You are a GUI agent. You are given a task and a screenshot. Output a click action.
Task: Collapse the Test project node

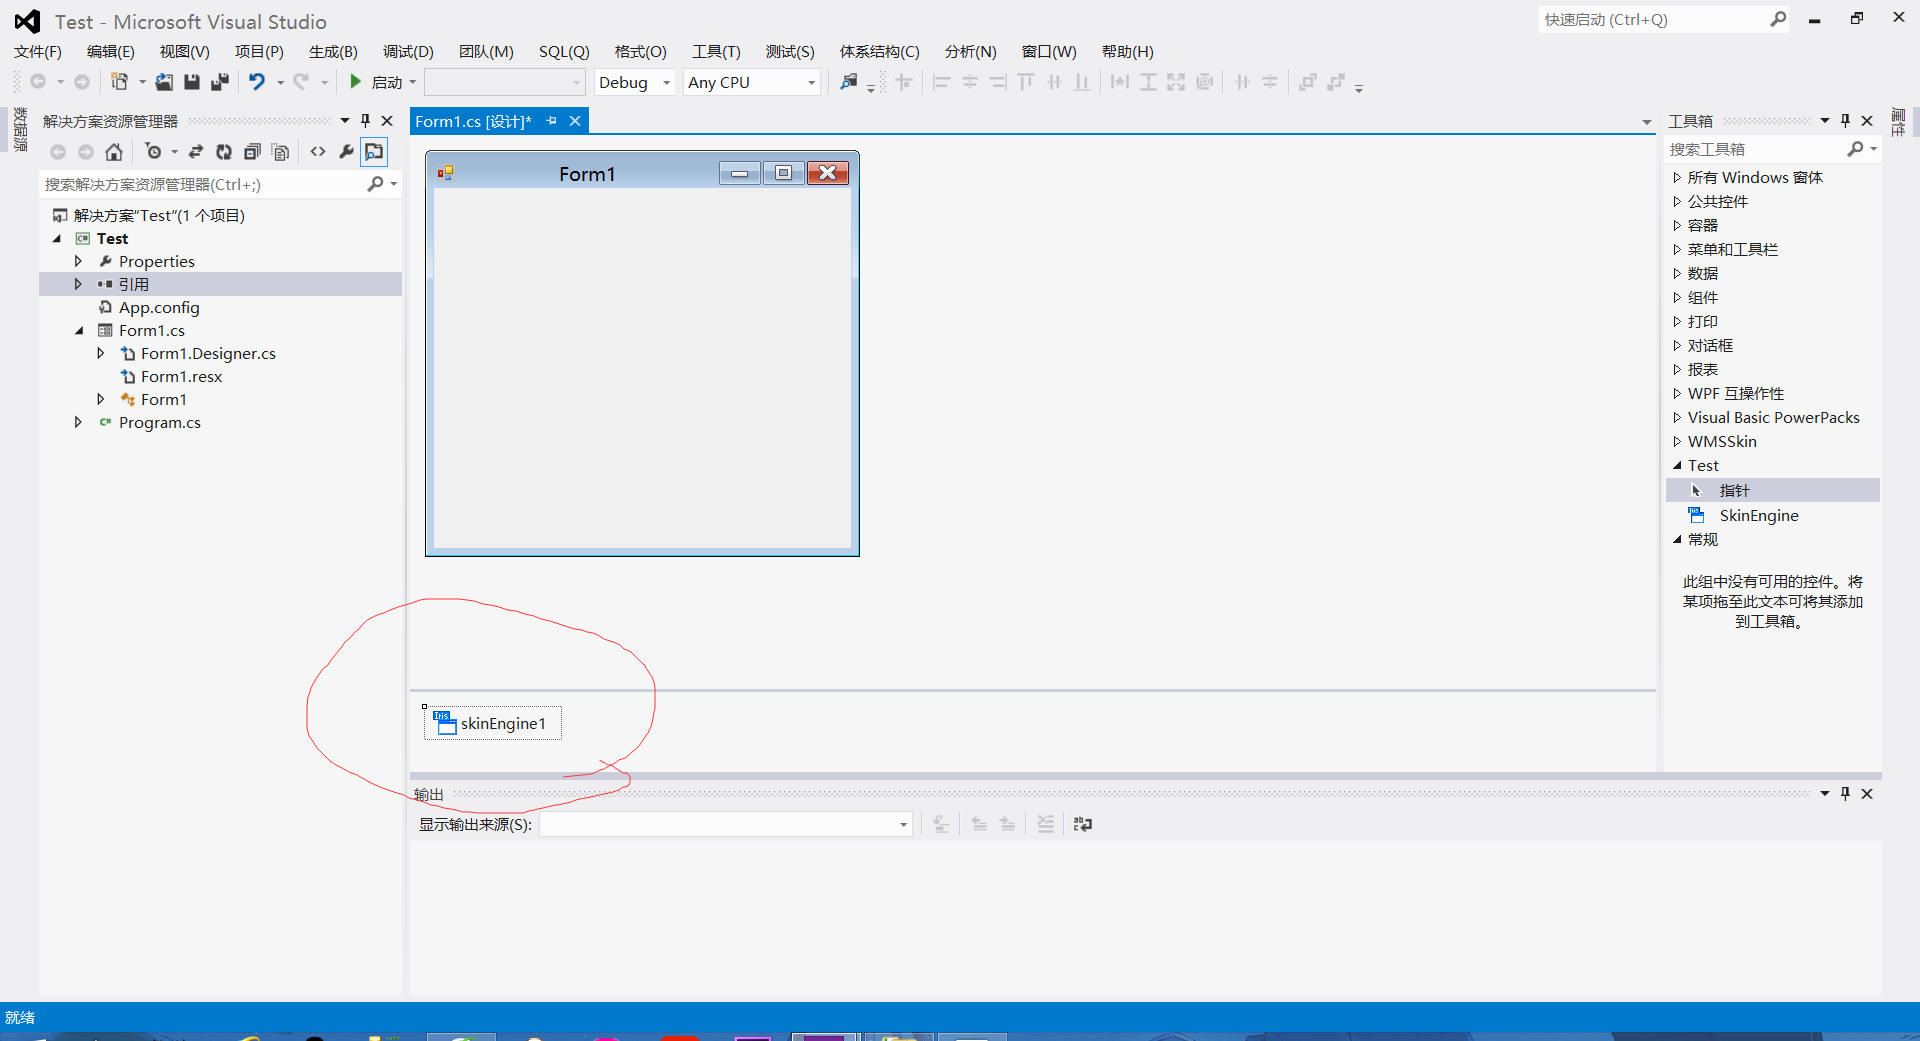57,239
